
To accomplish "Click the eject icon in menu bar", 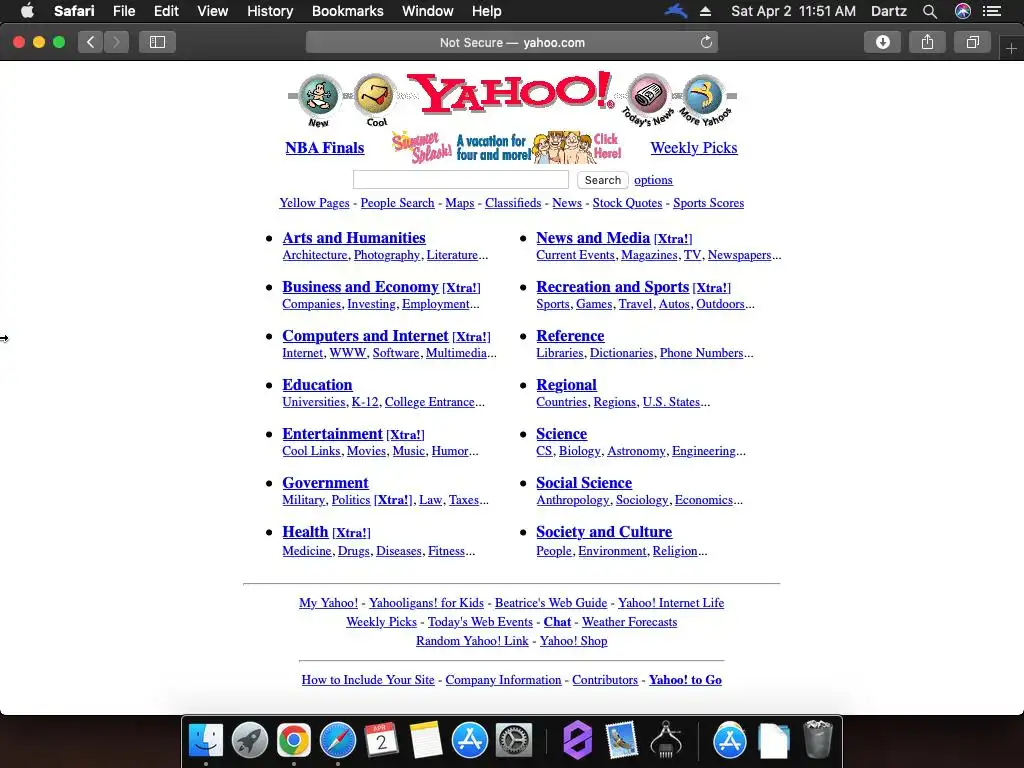I will [x=705, y=11].
